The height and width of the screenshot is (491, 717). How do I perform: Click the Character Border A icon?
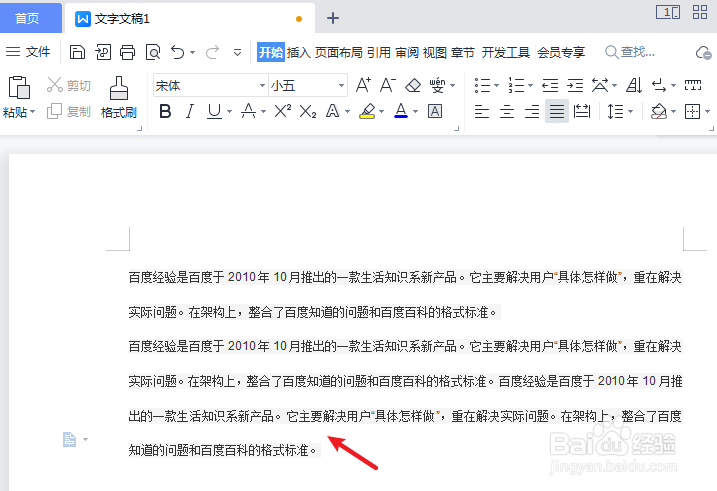pyautogui.click(x=435, y=111)
